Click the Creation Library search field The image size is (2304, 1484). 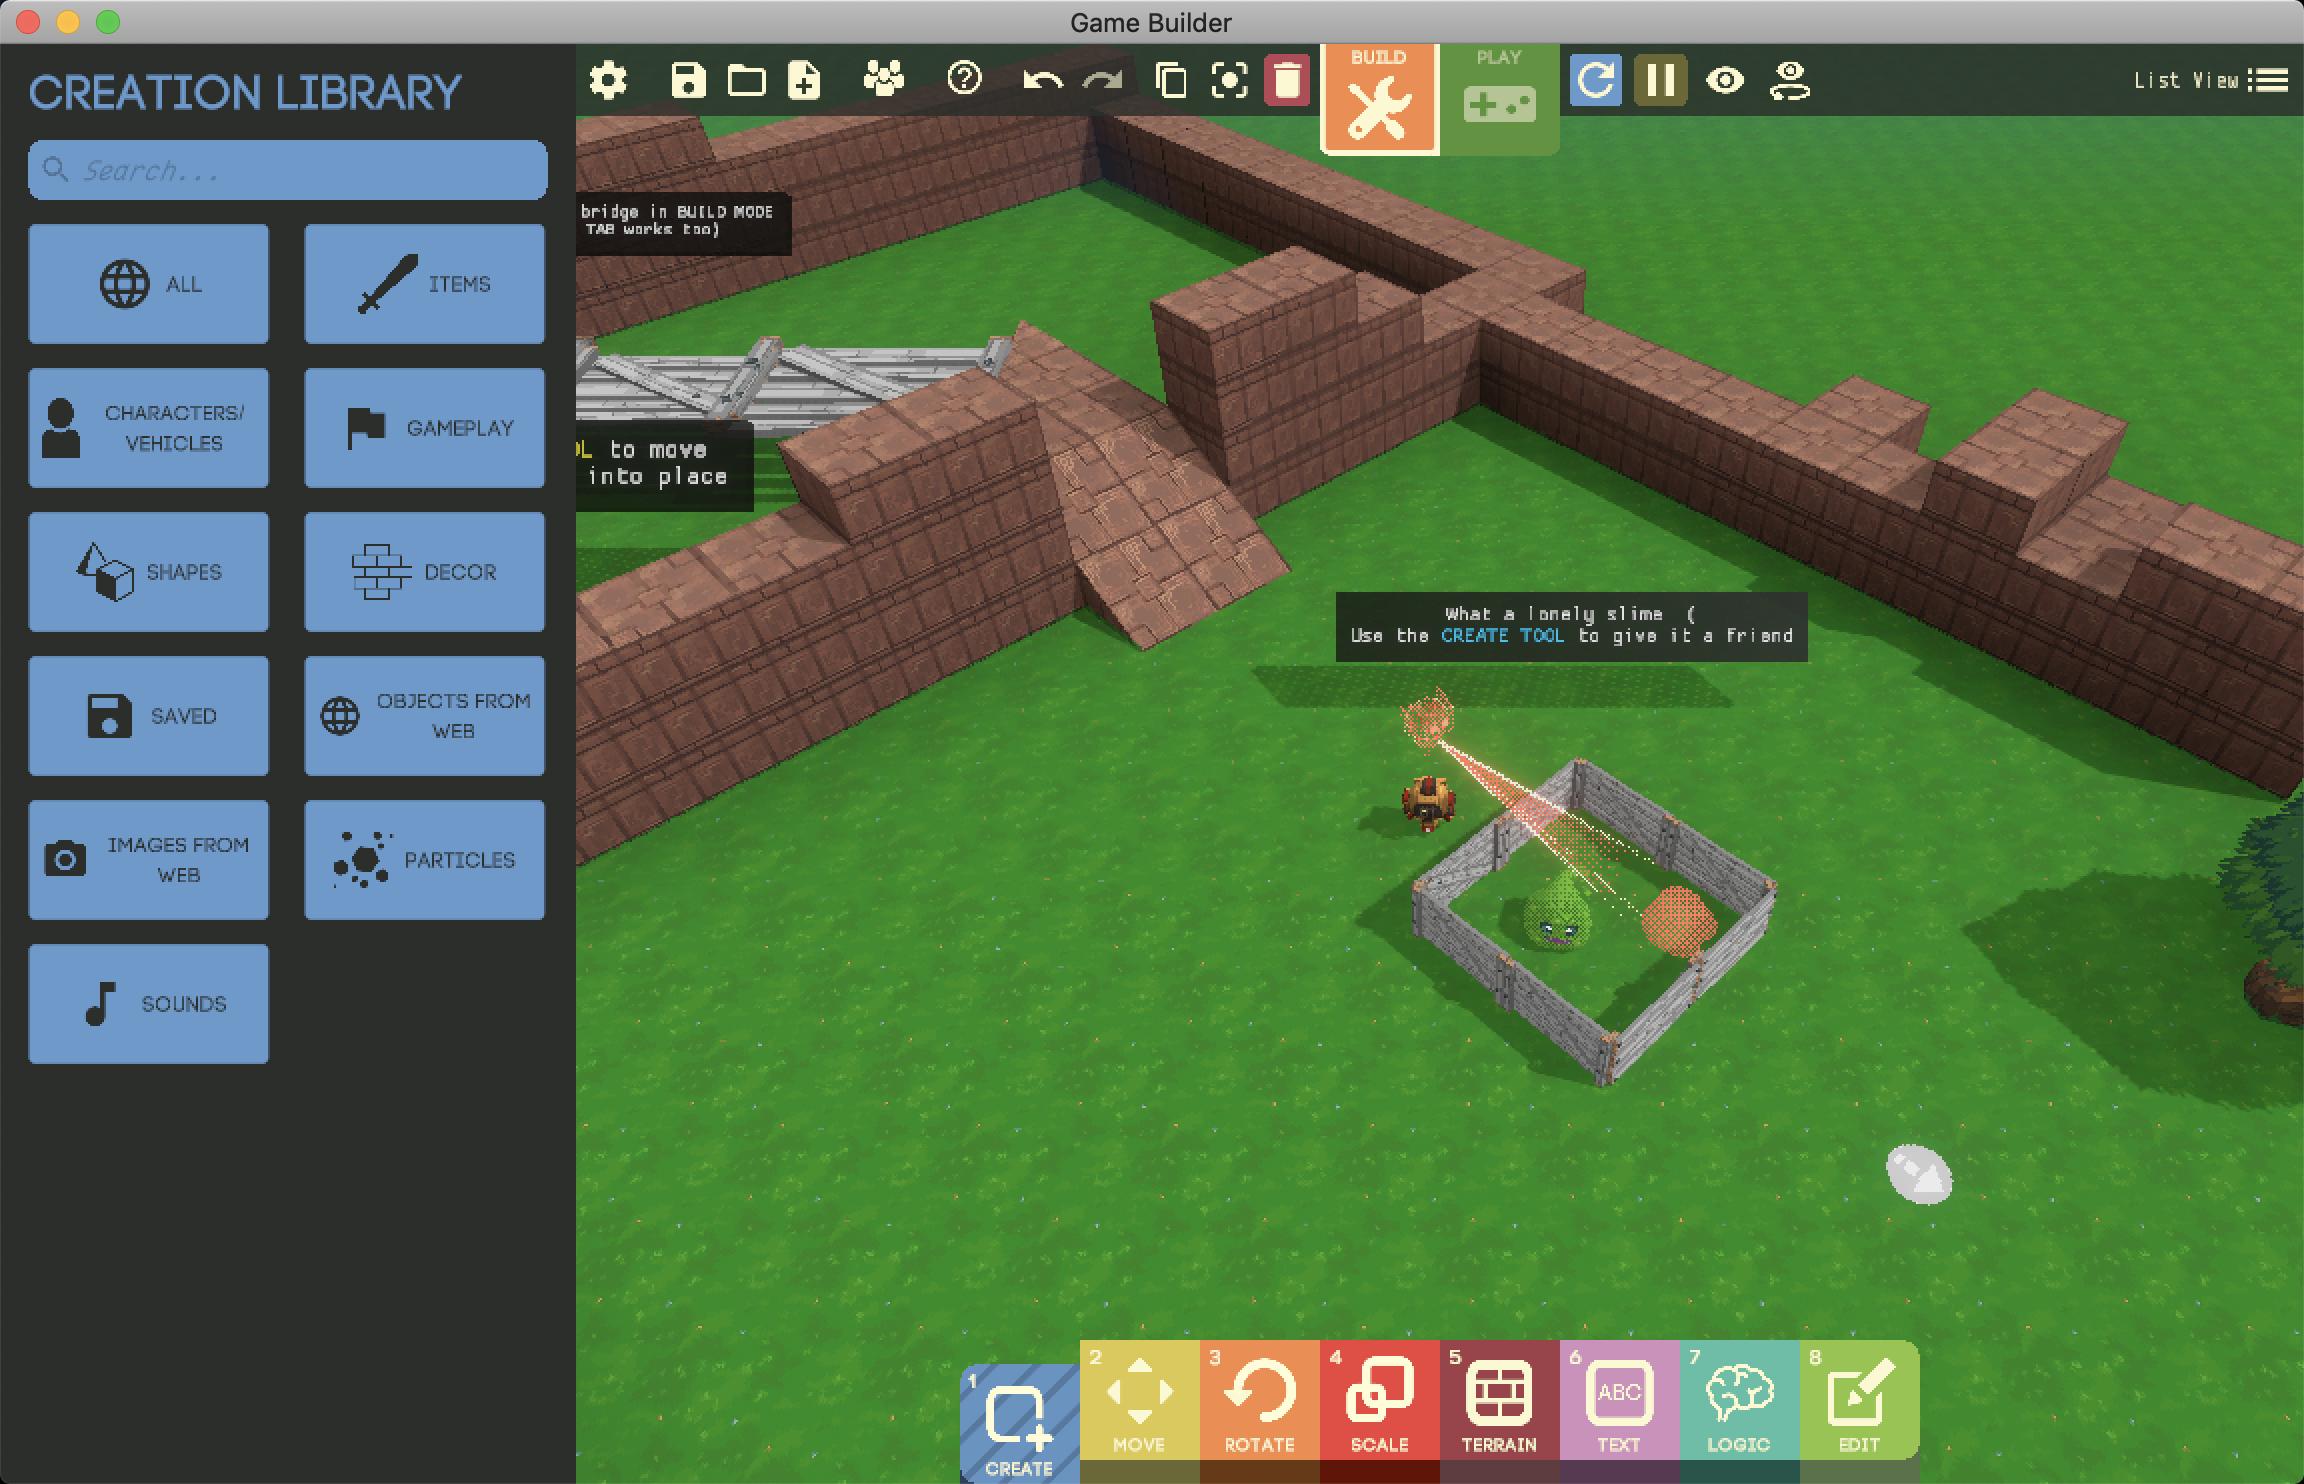coord(288,171)
